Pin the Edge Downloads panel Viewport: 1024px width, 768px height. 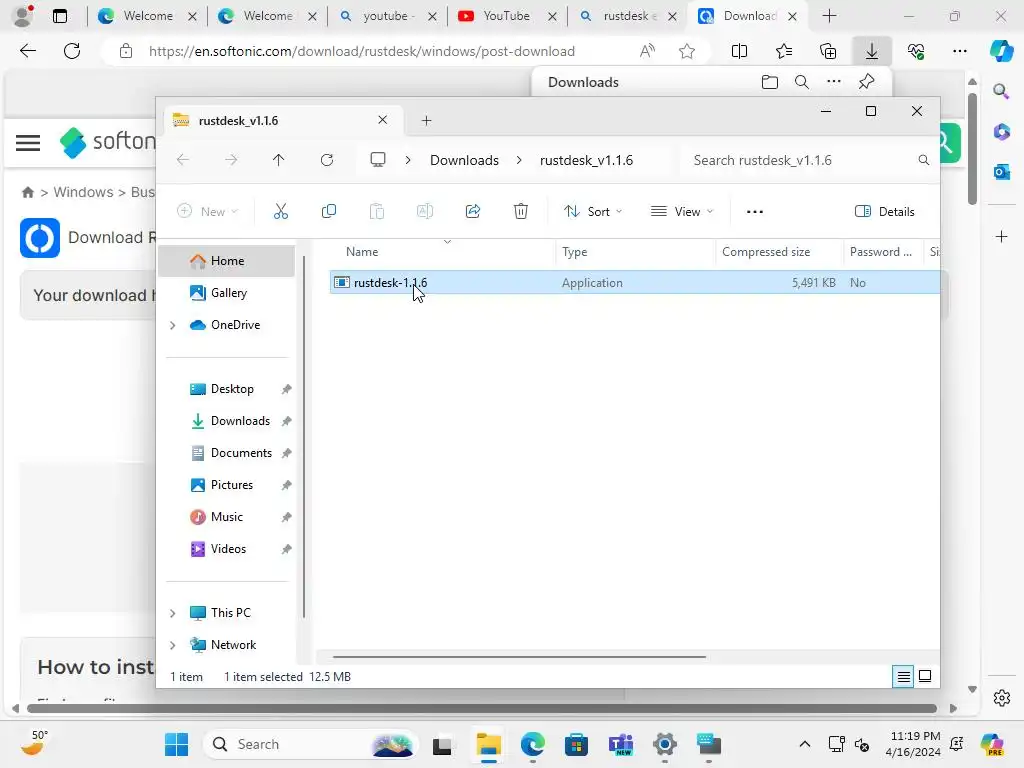(867, 82)
